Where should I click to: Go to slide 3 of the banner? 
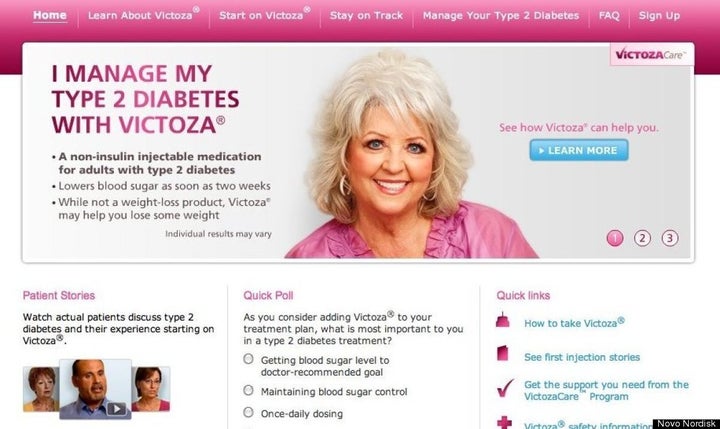coord(670,238)
